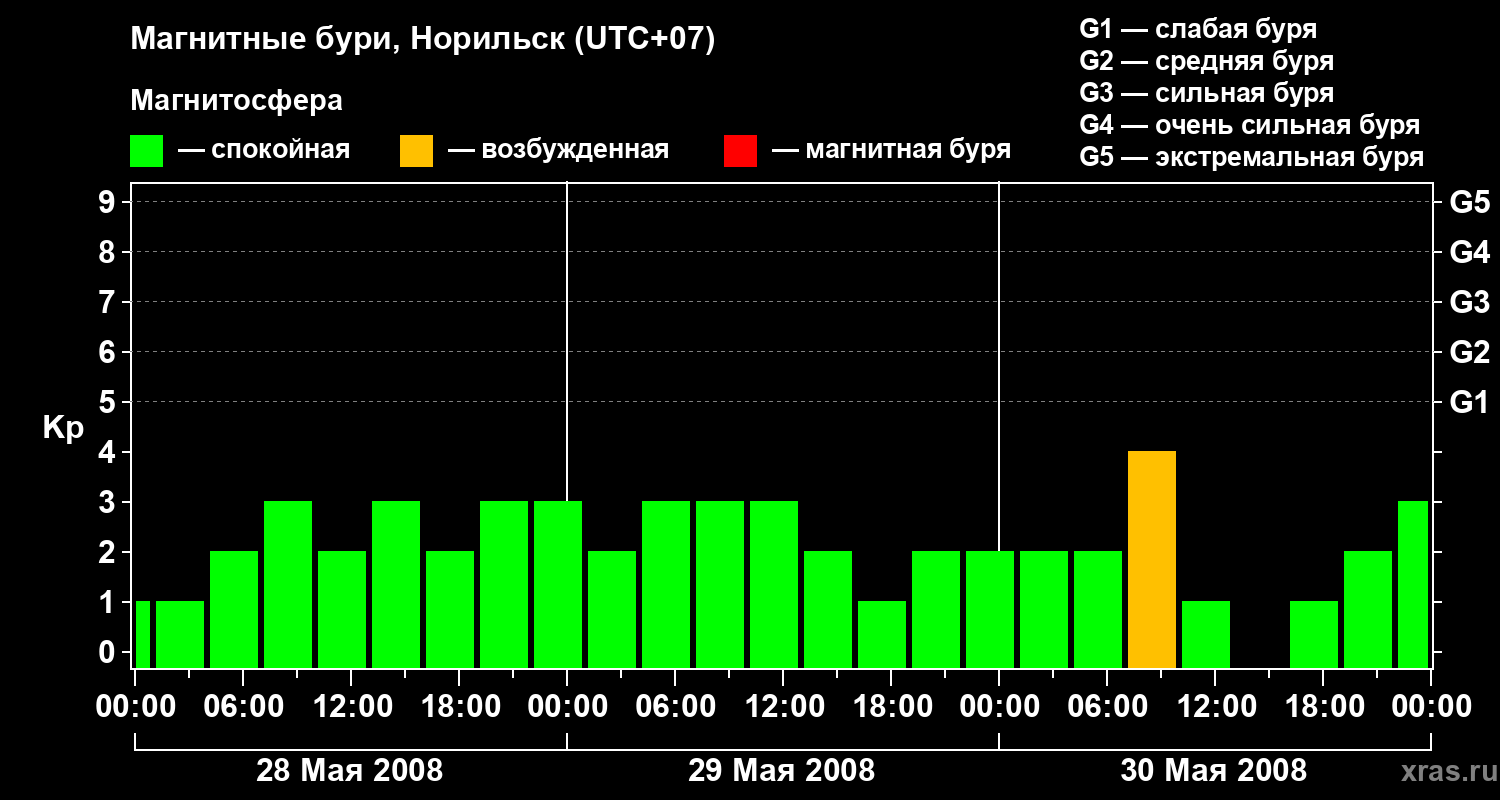The height and width of the screenshot is (800, 1500).
Task: Click the 'G5' right-axis tick label
Action: 1470,203
